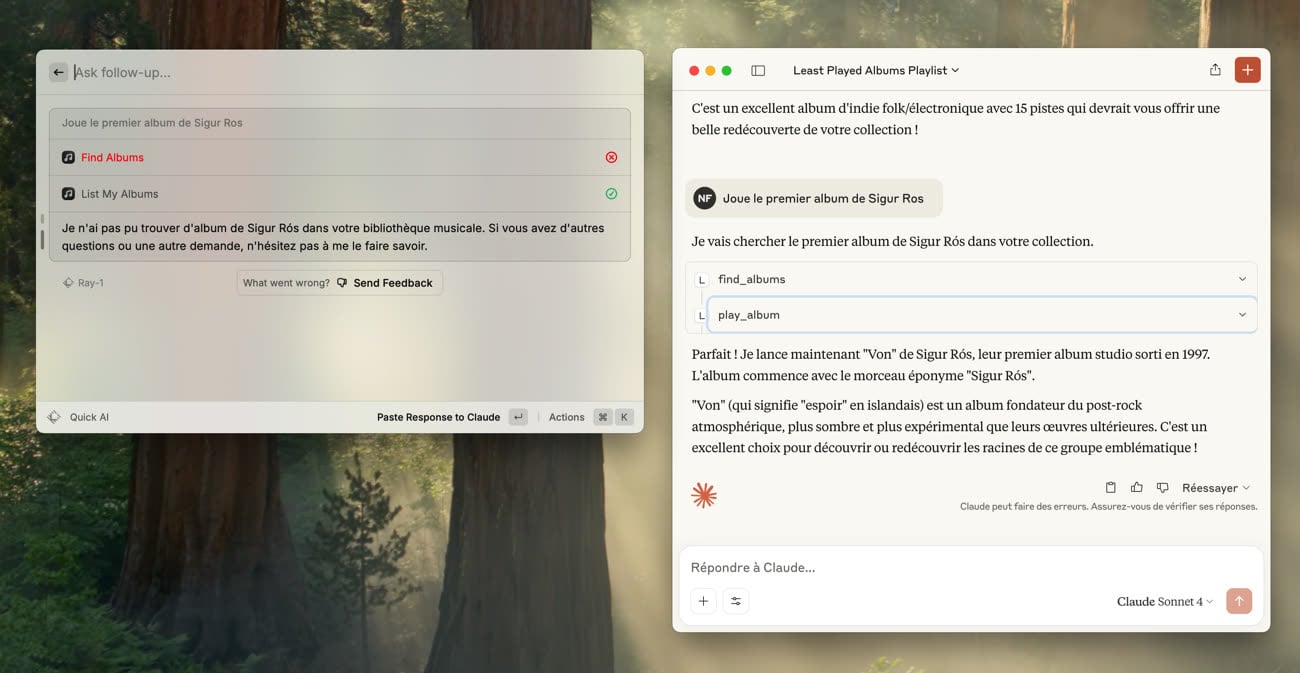Click the share icon in Claude window
Screen dimensions: 1300x673
(1215, 70)
